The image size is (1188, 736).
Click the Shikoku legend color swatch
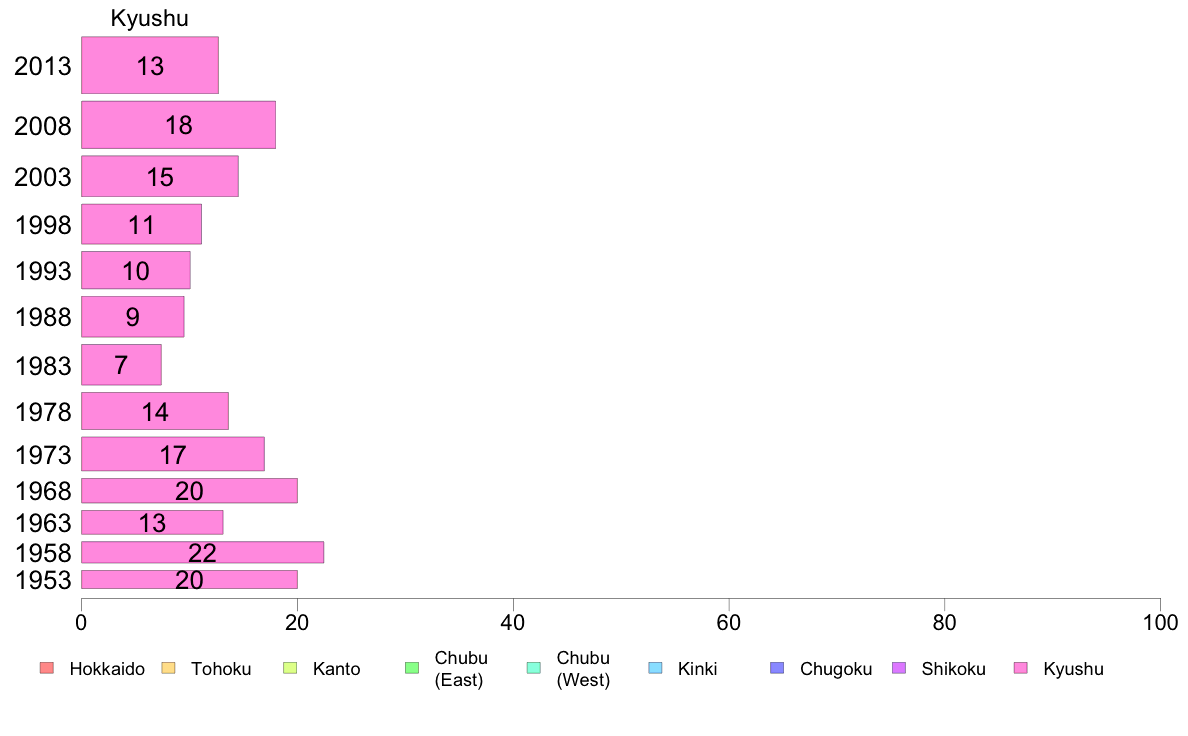pos(899,668)
